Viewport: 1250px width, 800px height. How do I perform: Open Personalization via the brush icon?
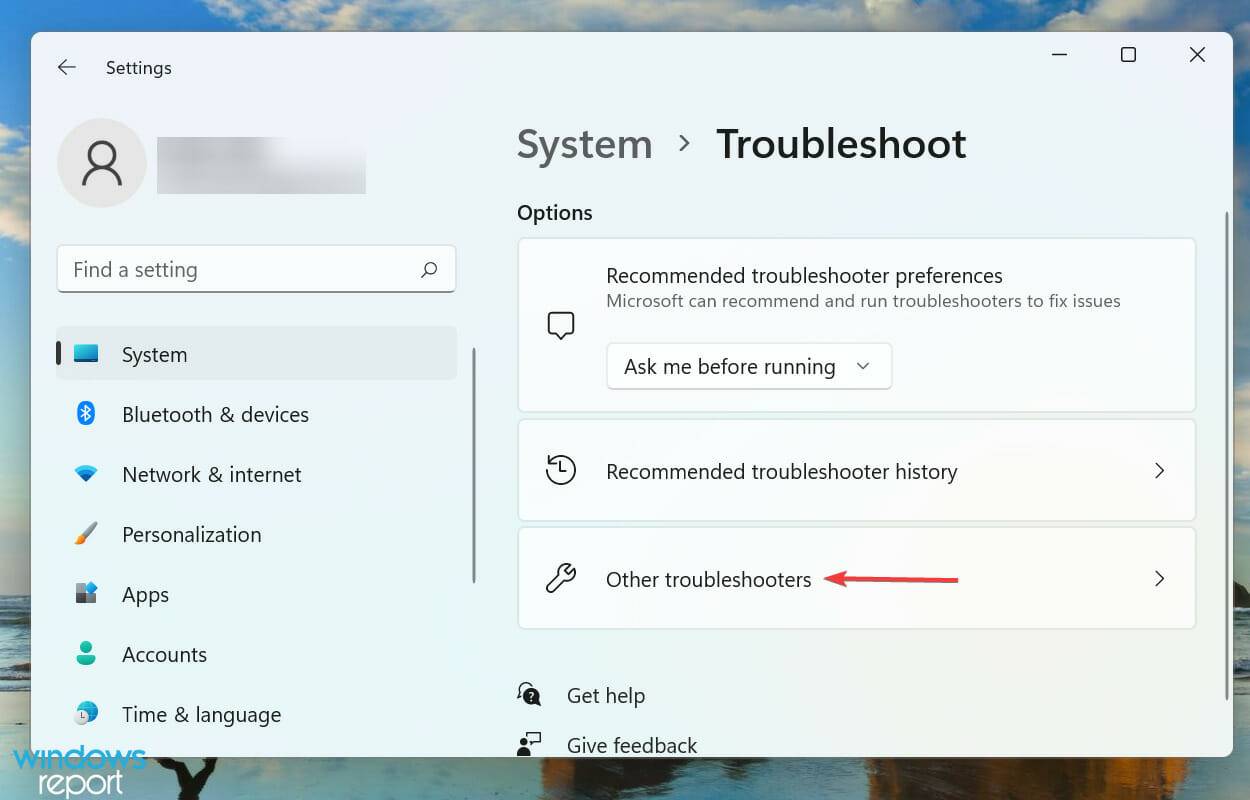[x=86, y=534]
